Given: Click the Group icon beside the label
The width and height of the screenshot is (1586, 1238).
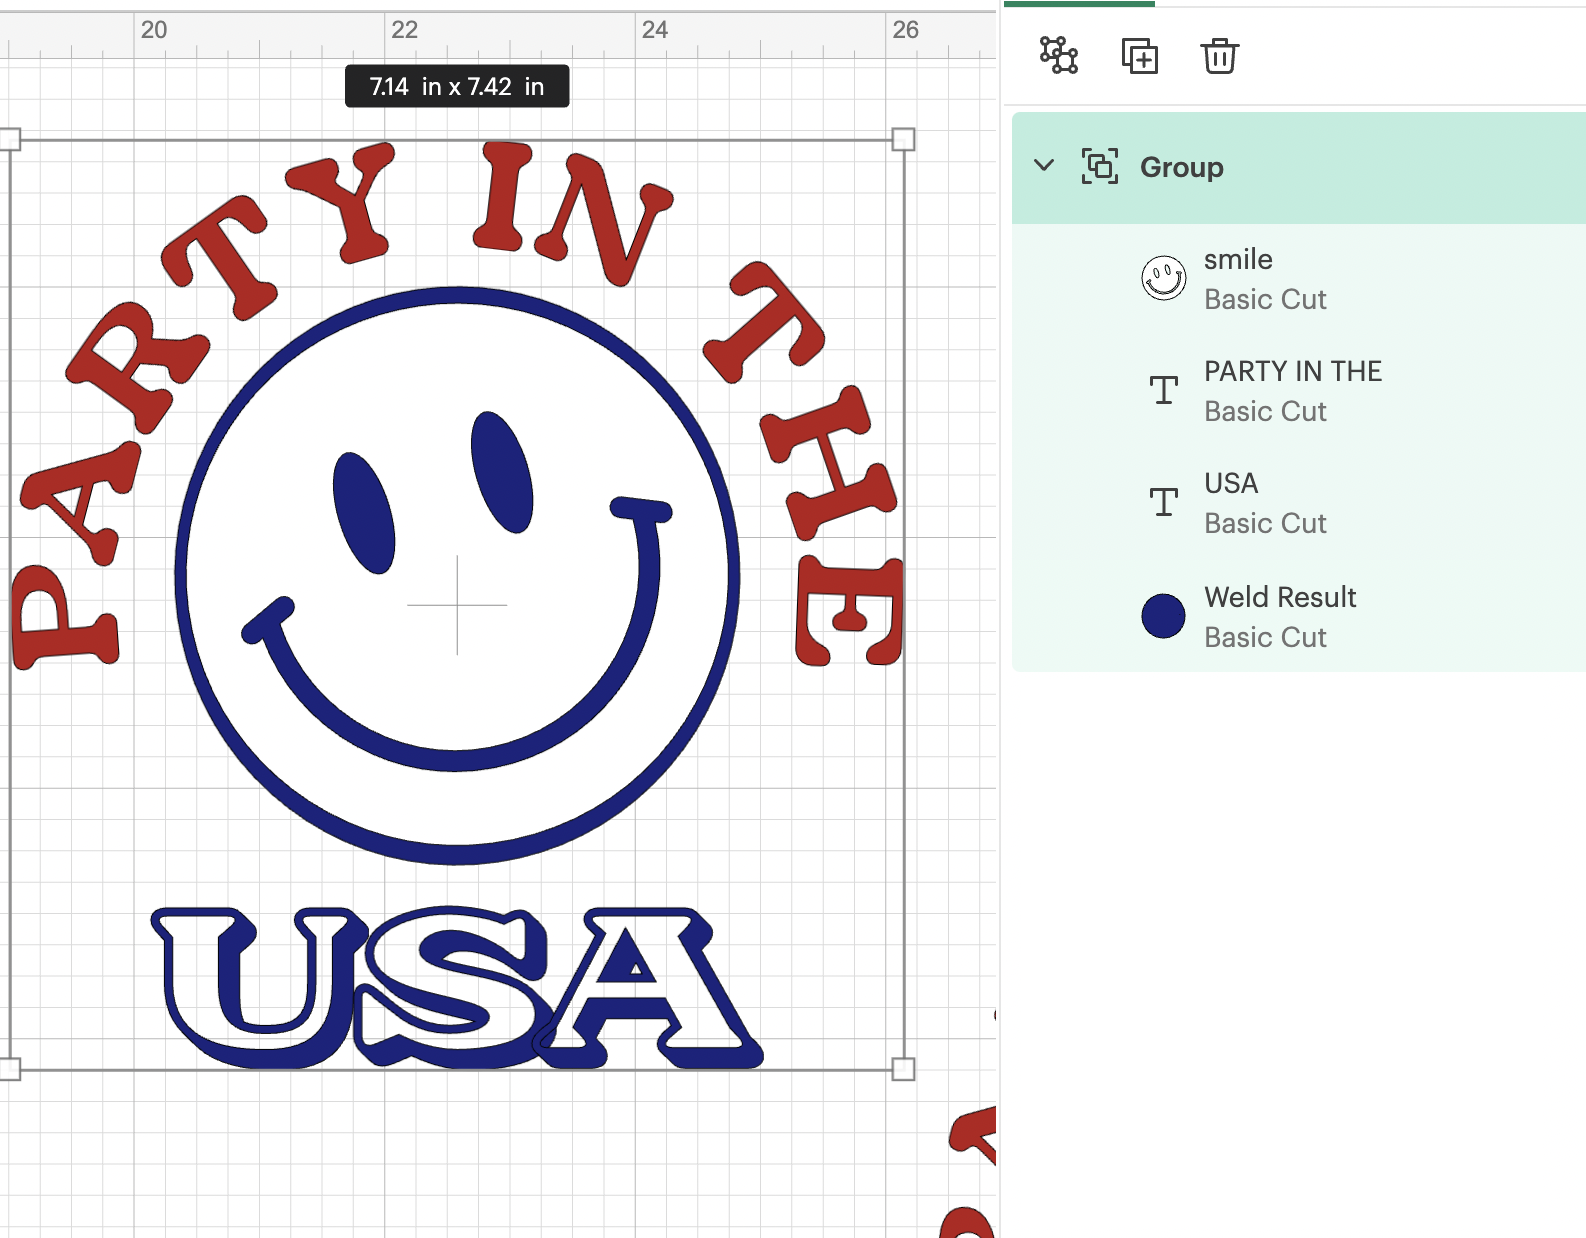Looking at the screenshot, I should 1099,166.
